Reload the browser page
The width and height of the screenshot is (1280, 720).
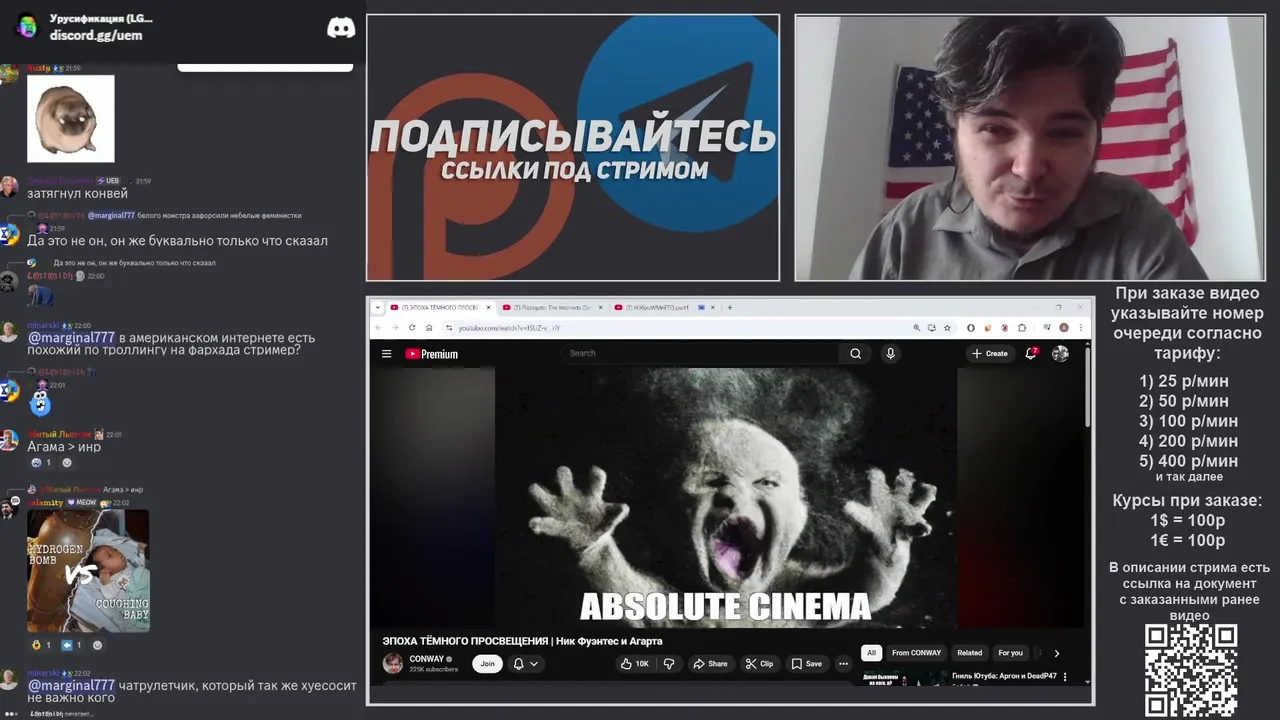click(x=412, y=327)
